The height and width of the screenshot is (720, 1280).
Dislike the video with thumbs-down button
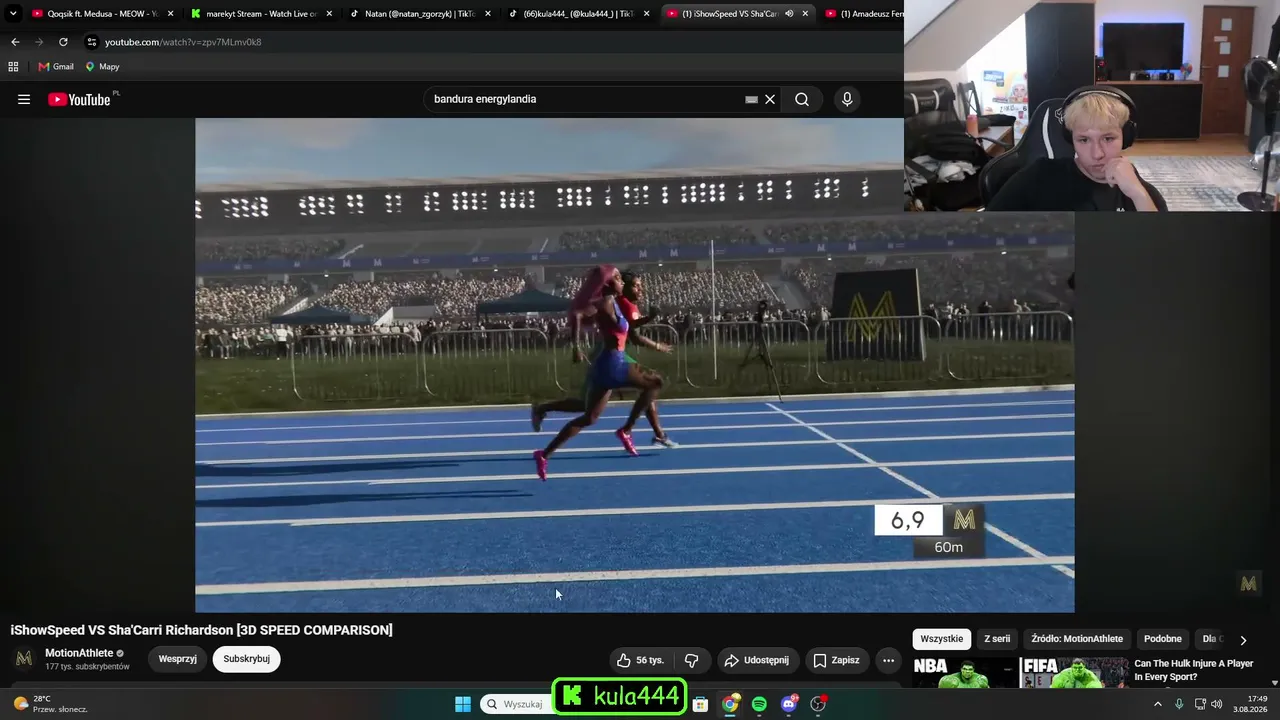tap(691, 660)
